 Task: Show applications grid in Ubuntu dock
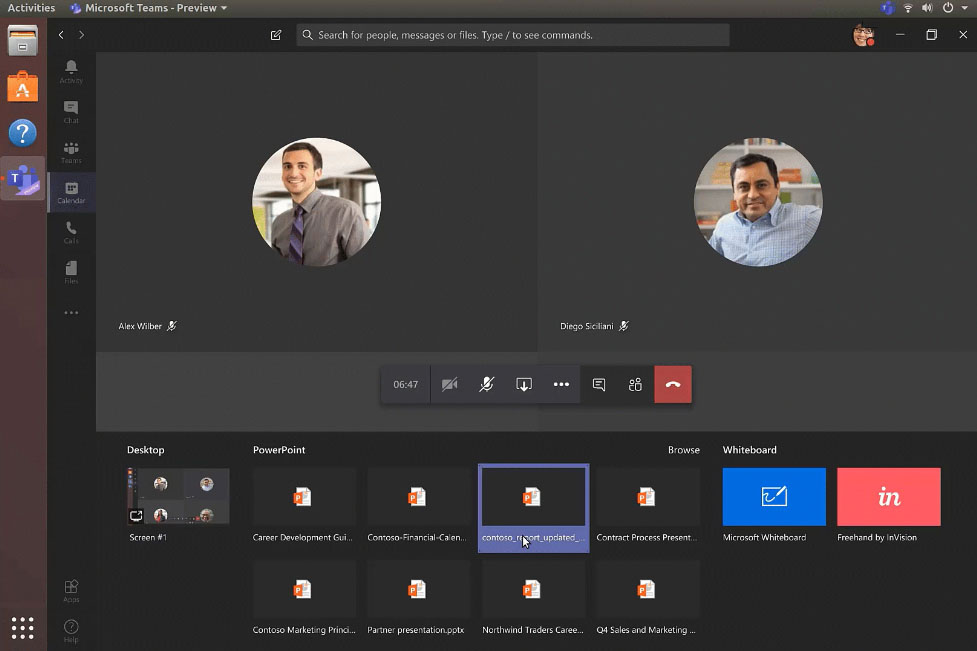click(22, 628)
